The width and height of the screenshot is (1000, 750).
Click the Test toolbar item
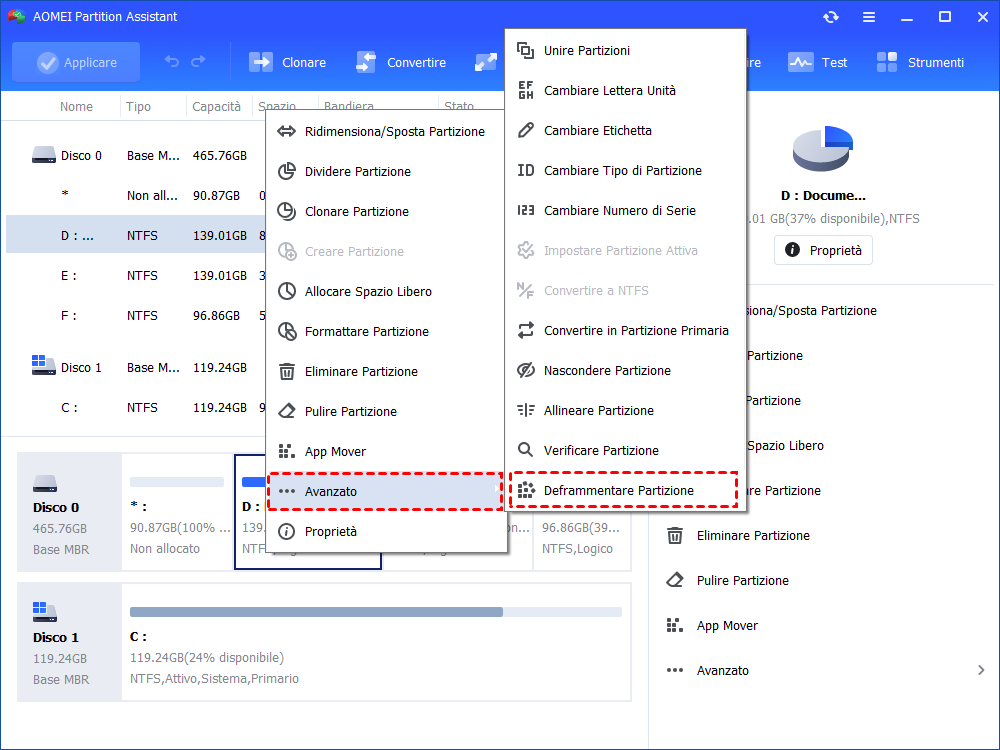pos(818,62)
